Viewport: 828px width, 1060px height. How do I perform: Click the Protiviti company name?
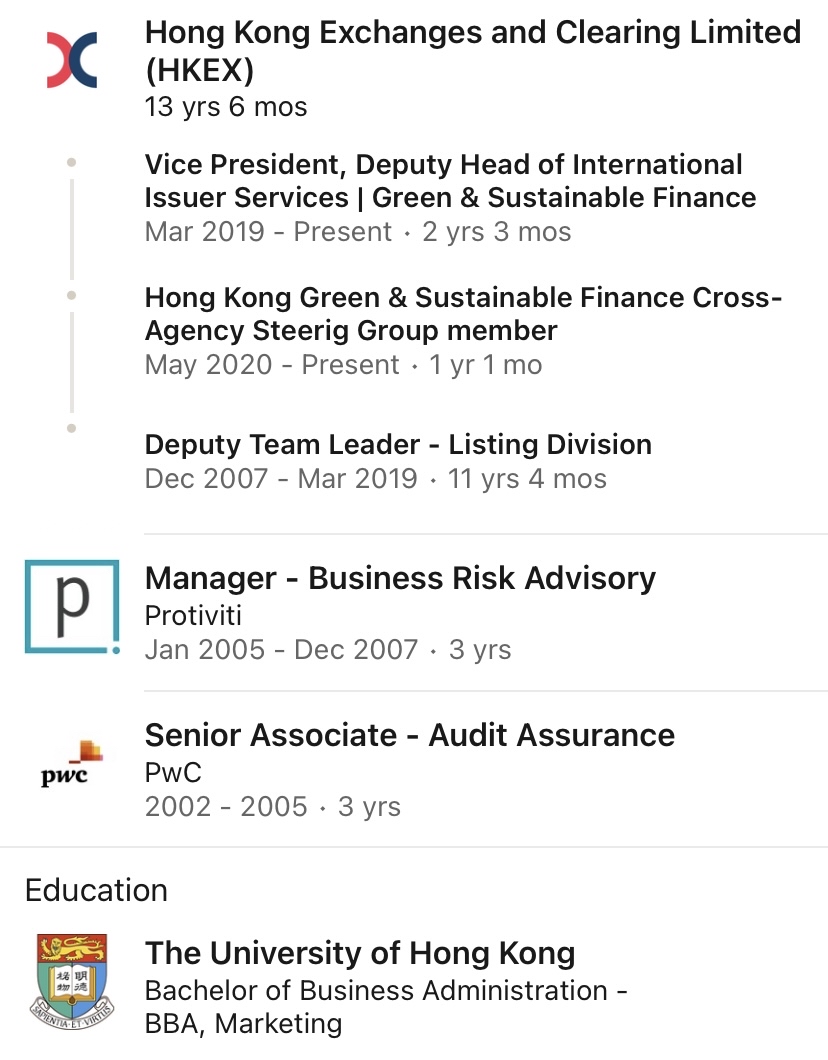coord(193,615)
